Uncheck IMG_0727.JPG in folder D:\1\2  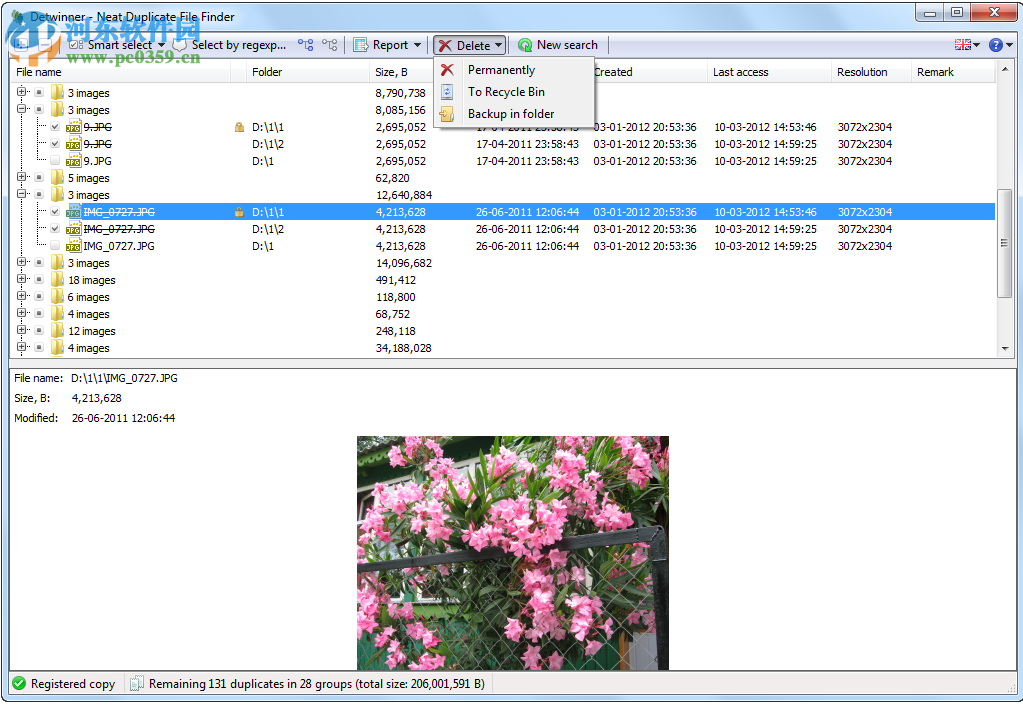[x=55, y=228]
